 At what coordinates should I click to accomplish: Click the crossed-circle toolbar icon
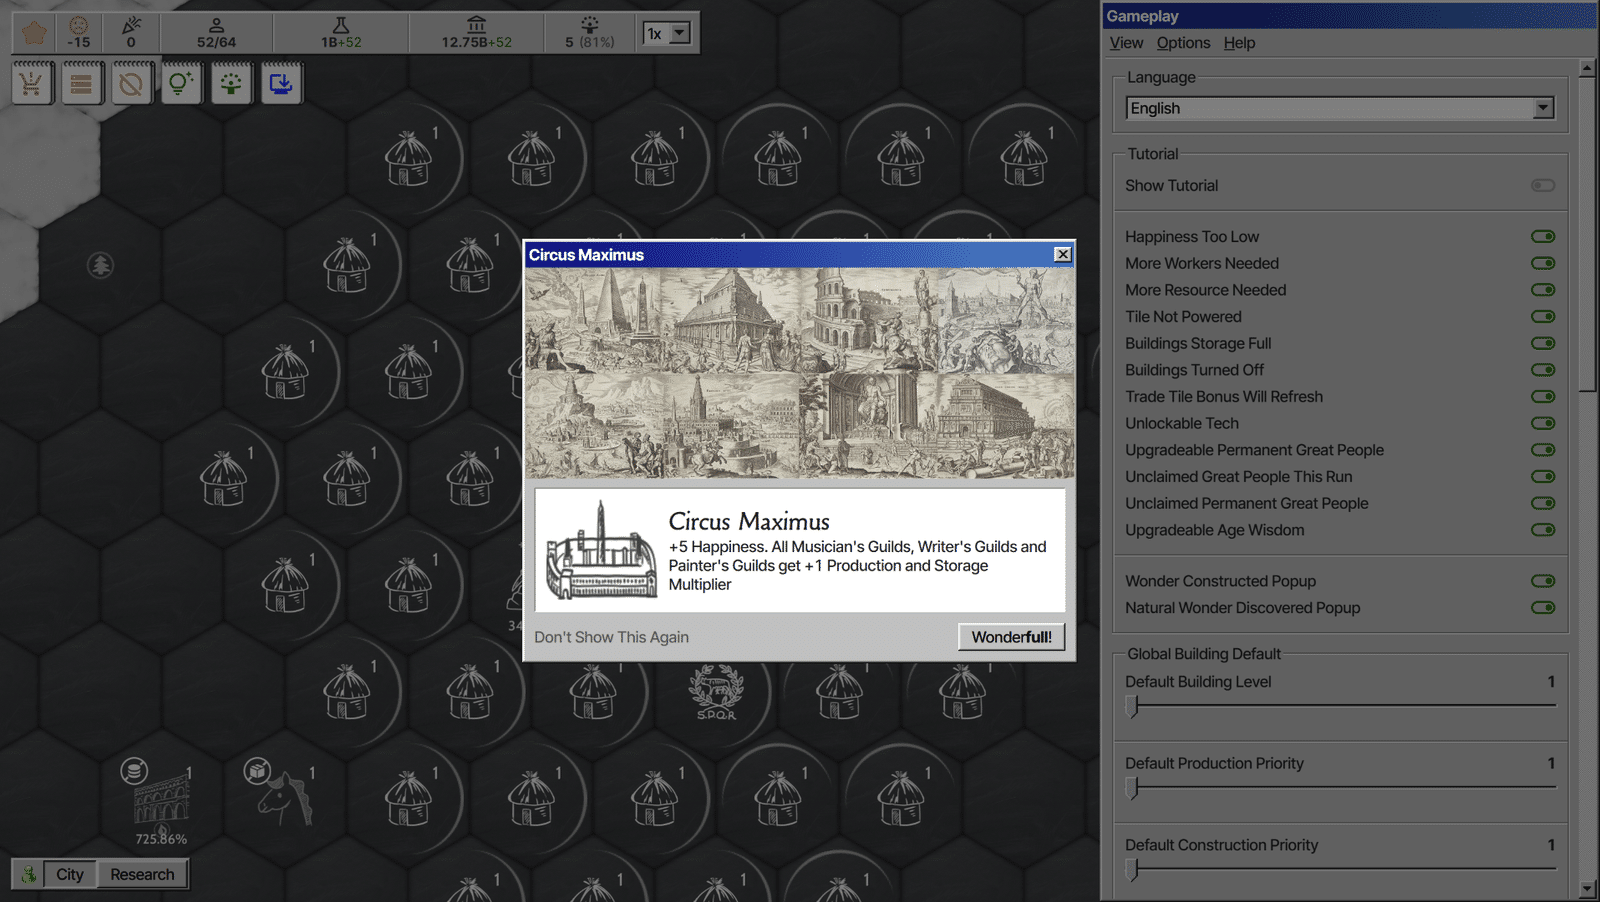tap(131, 83)
